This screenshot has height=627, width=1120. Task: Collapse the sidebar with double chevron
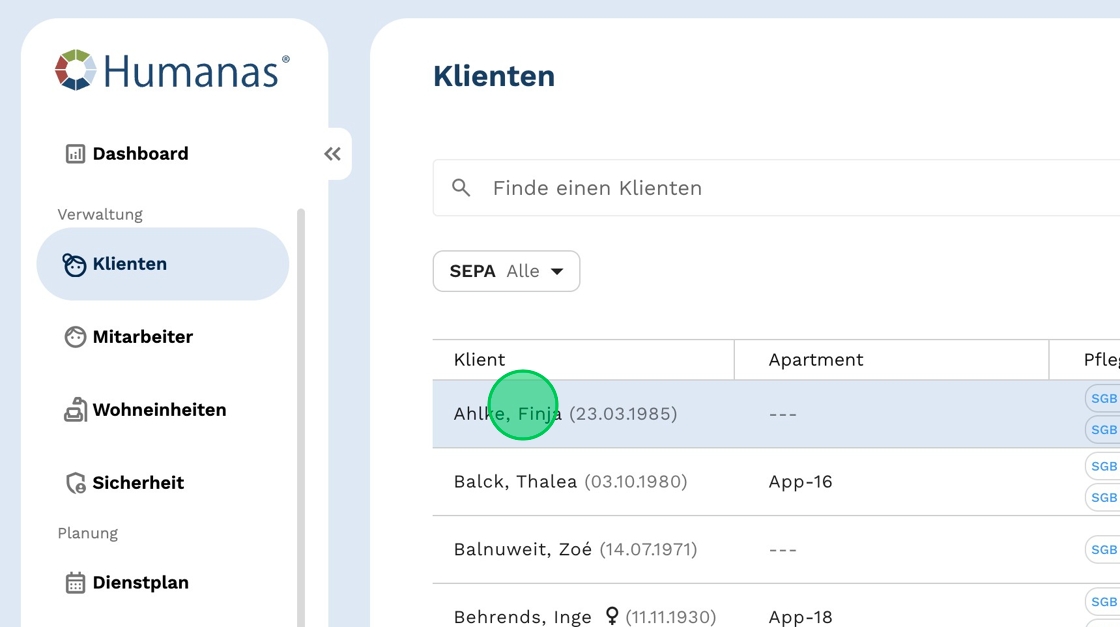coord(332,154)
